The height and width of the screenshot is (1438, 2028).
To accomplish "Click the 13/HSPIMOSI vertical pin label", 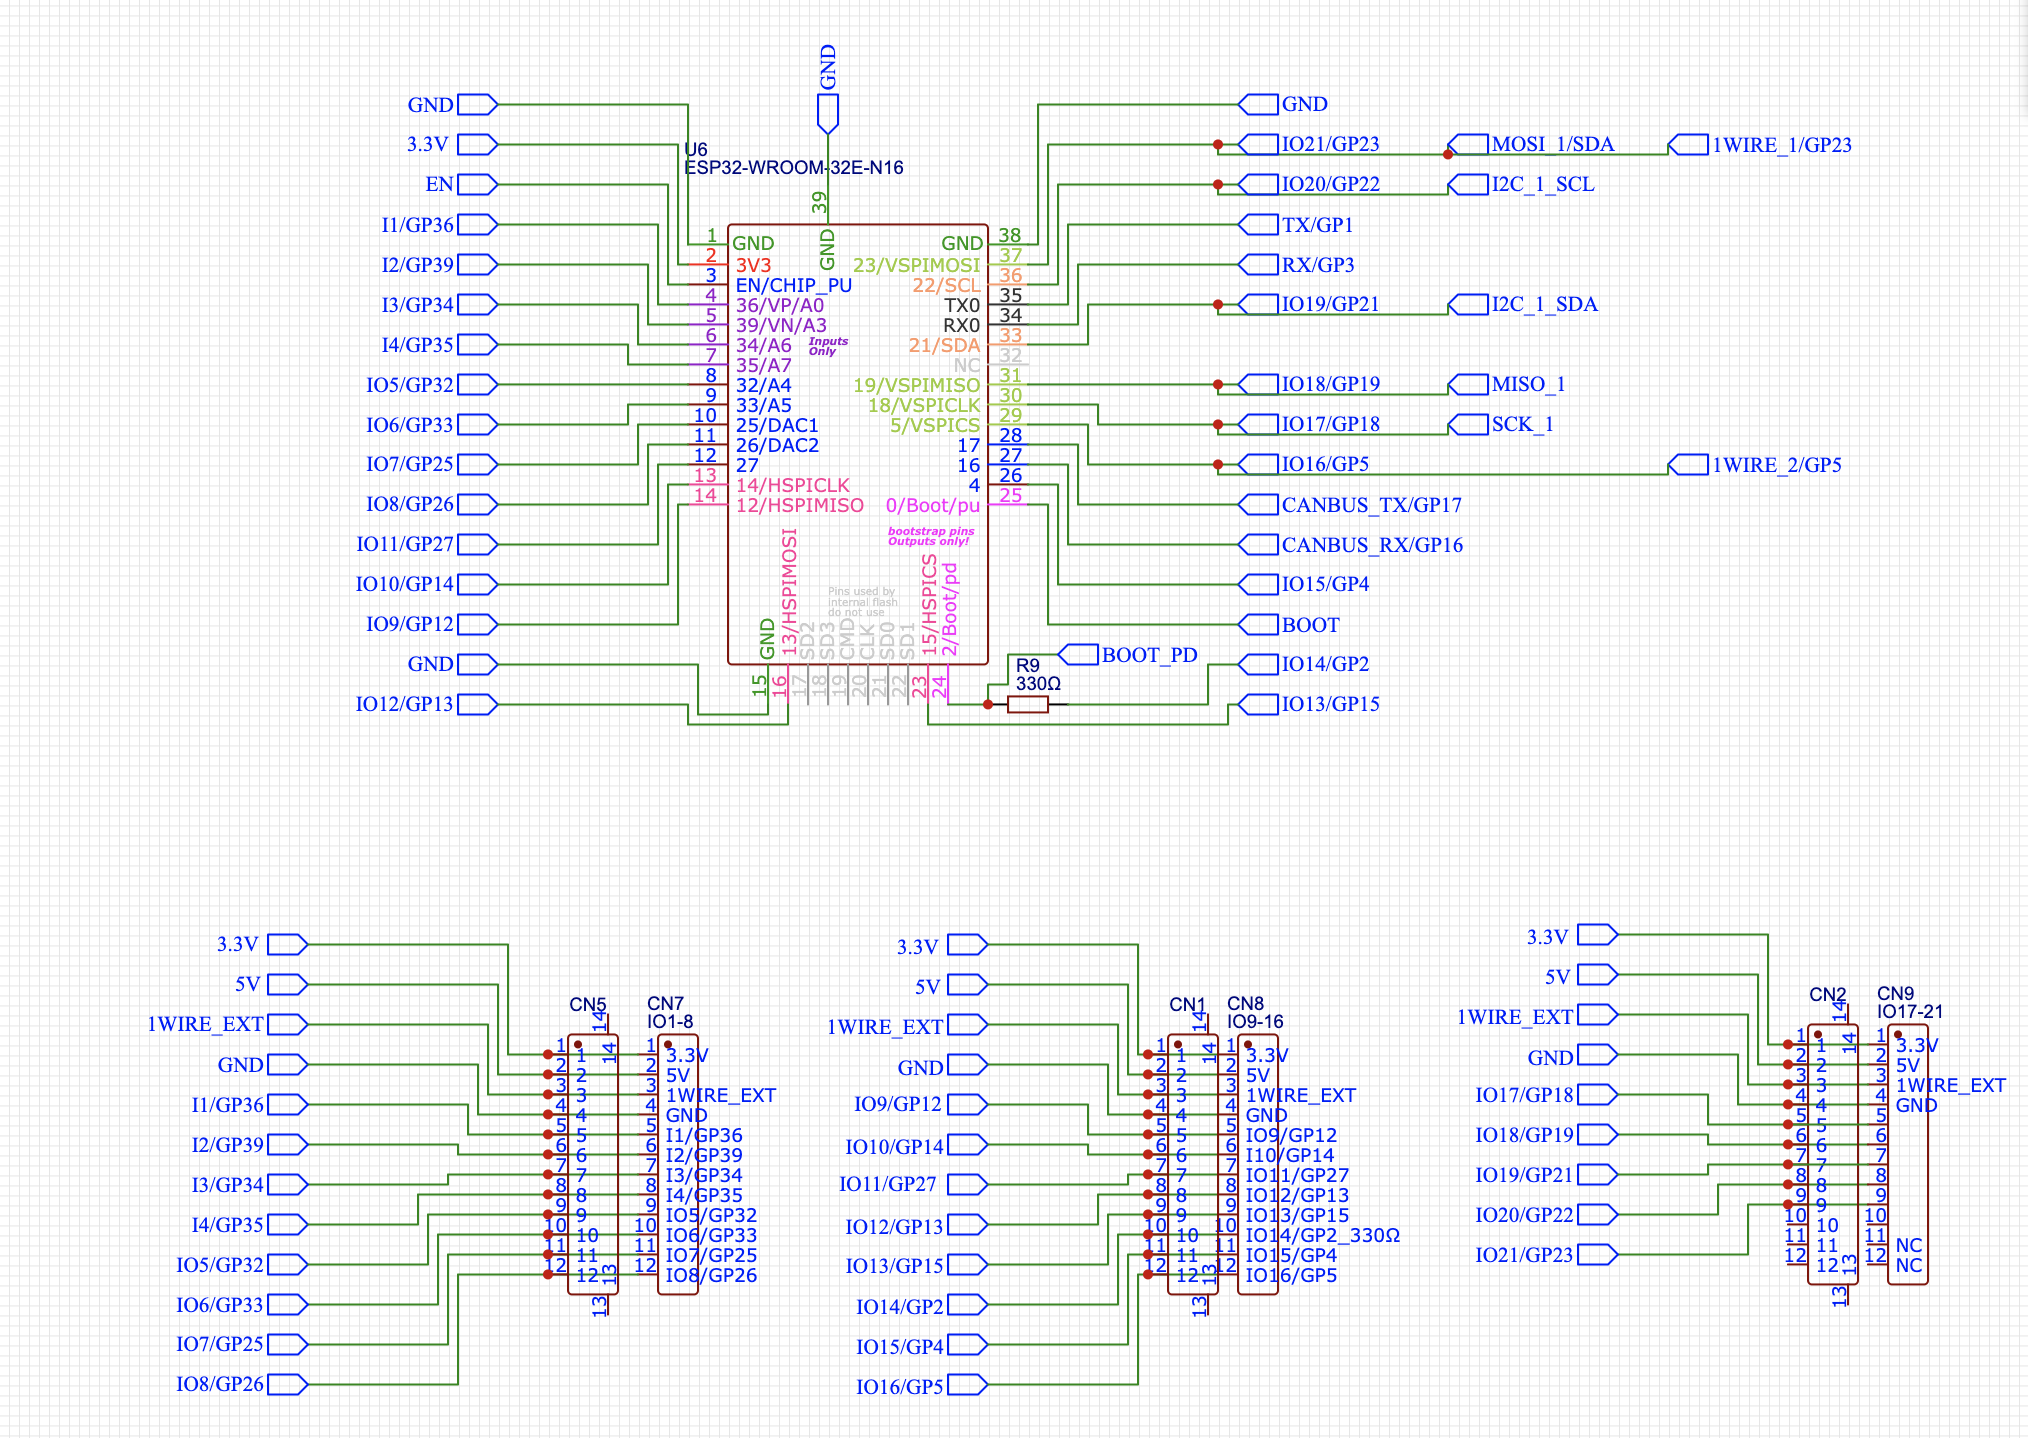I will (x=789, y=592).
